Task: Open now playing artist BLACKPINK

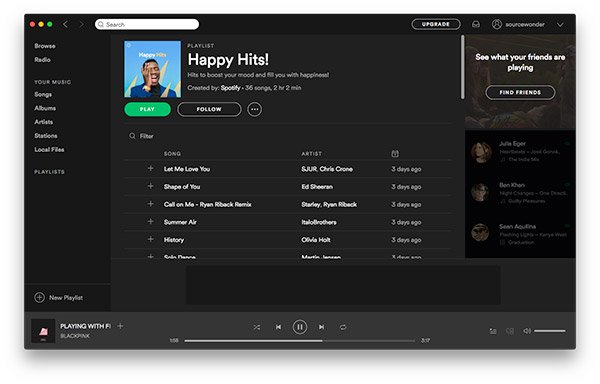Action: [x=75, y=336]
